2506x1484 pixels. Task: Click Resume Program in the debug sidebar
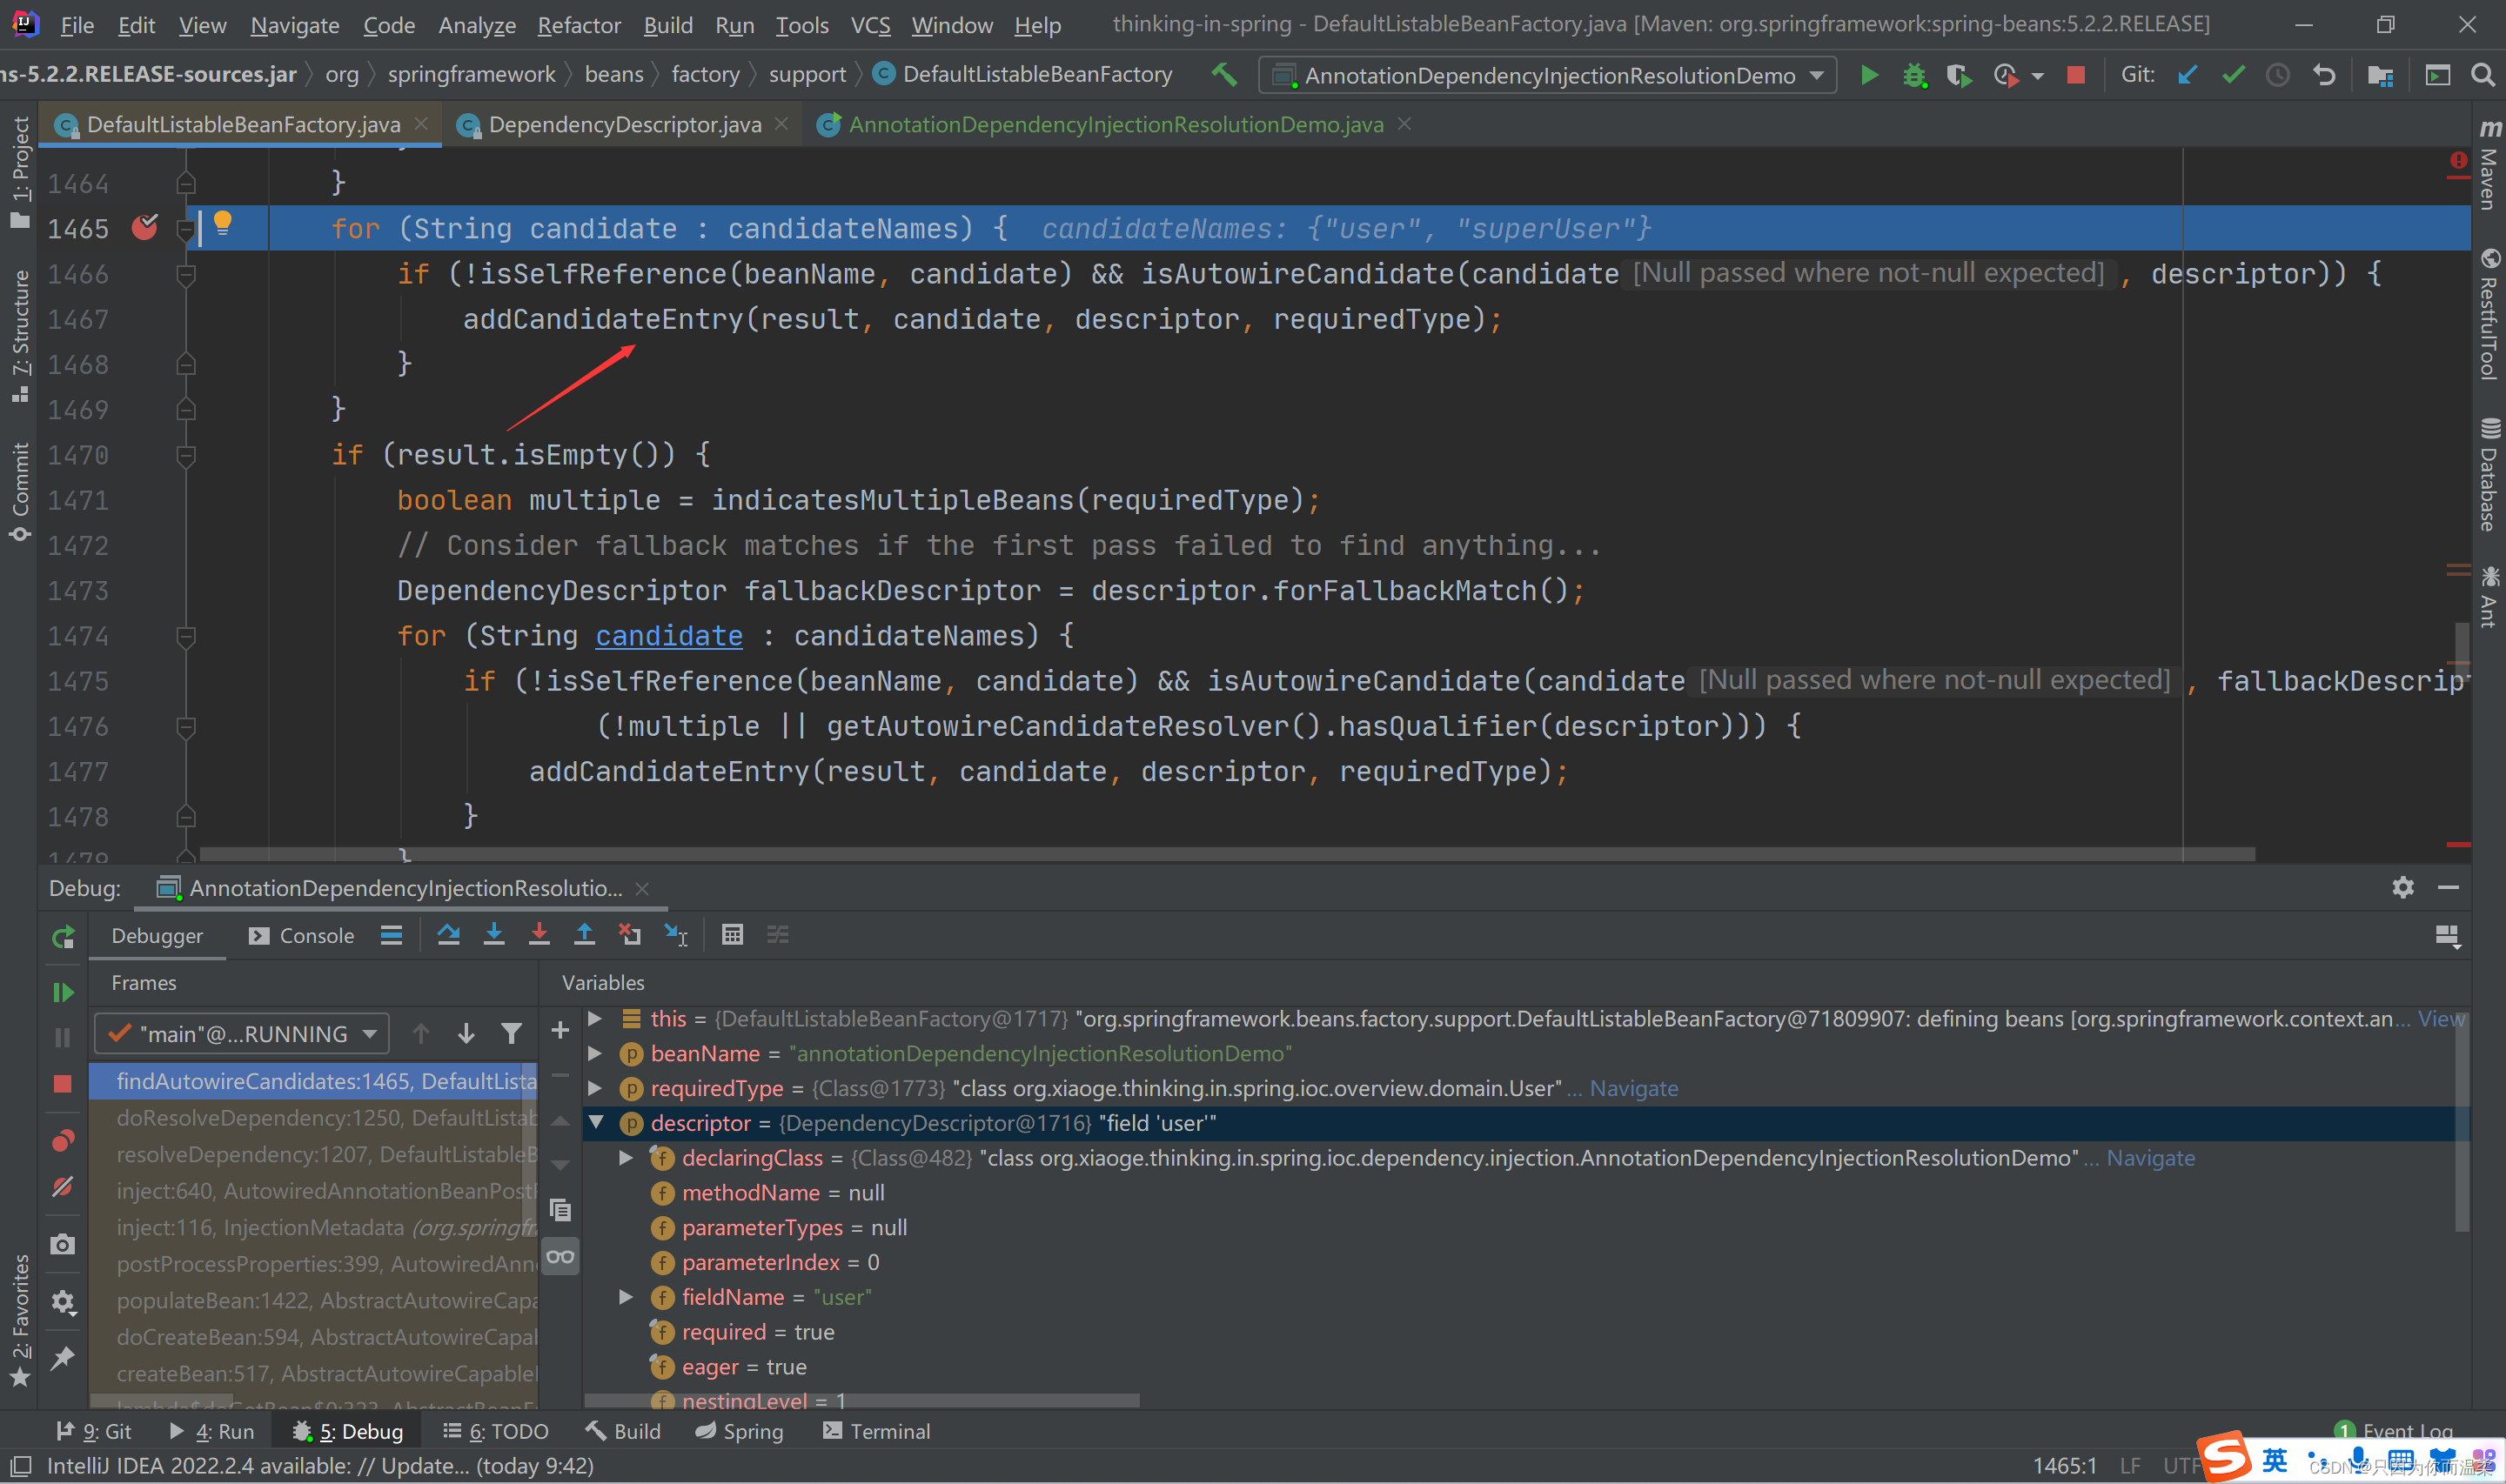pos(62,992)
